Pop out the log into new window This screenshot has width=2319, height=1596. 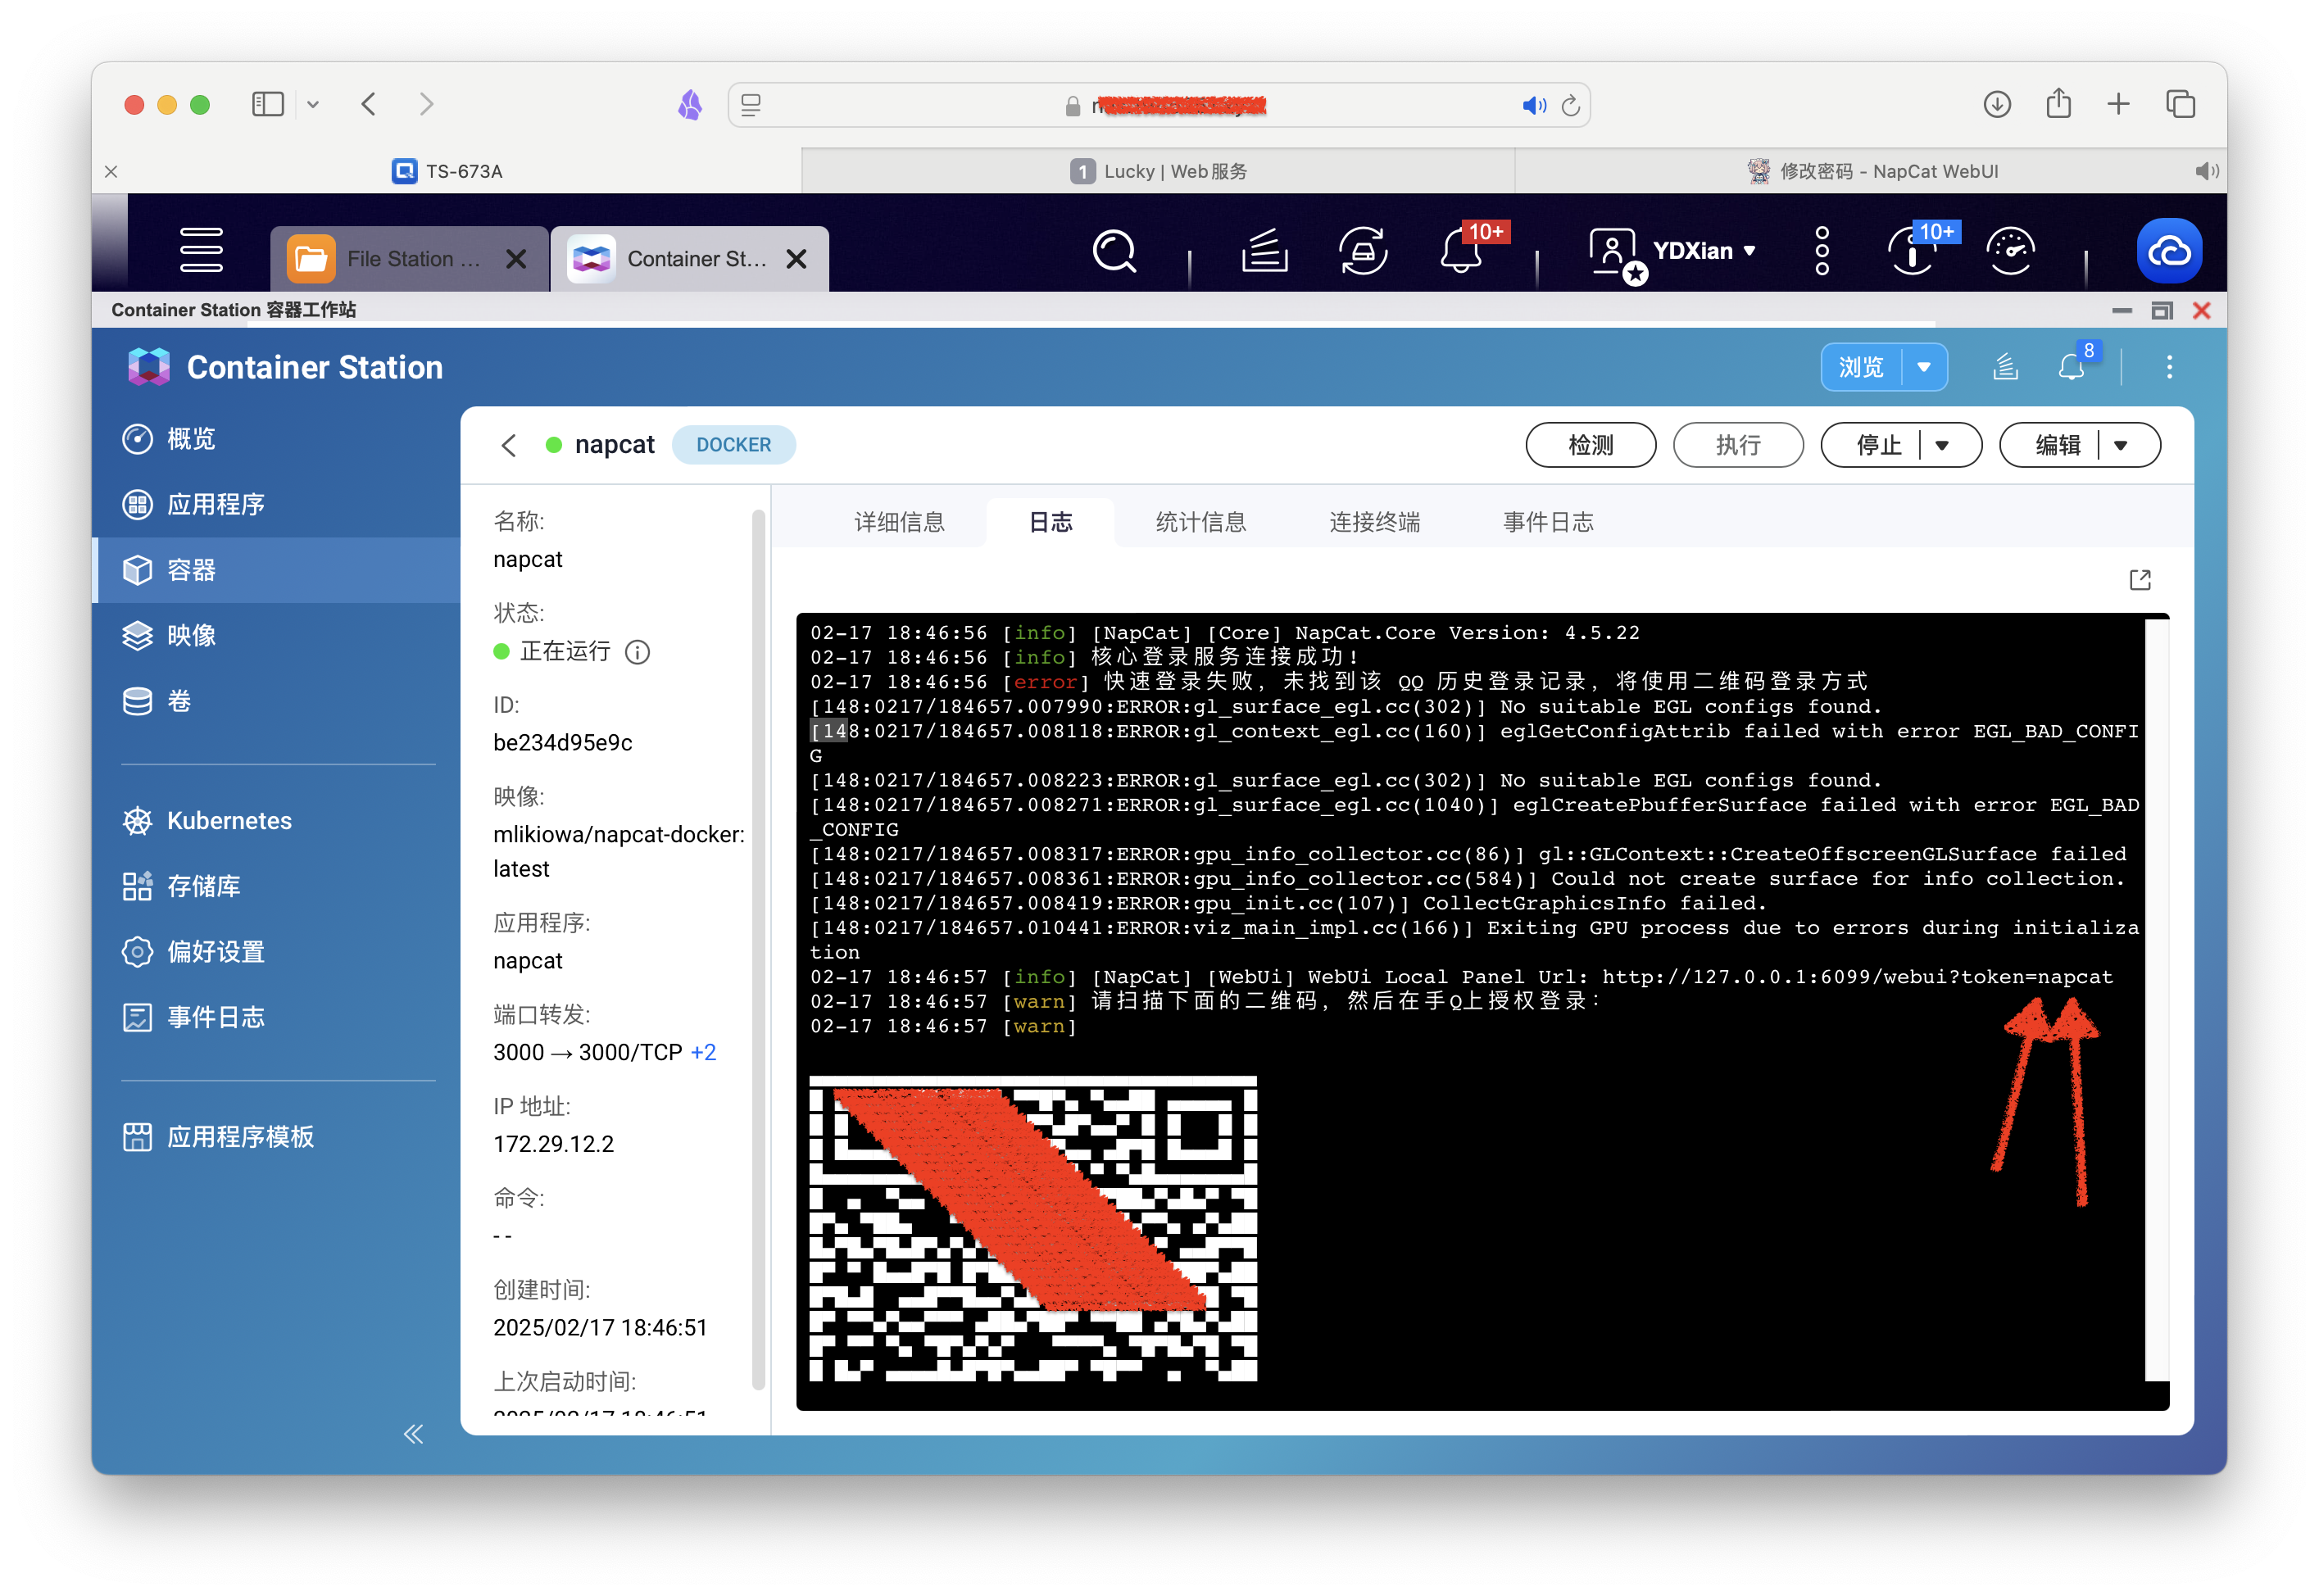coord(2140,580)
